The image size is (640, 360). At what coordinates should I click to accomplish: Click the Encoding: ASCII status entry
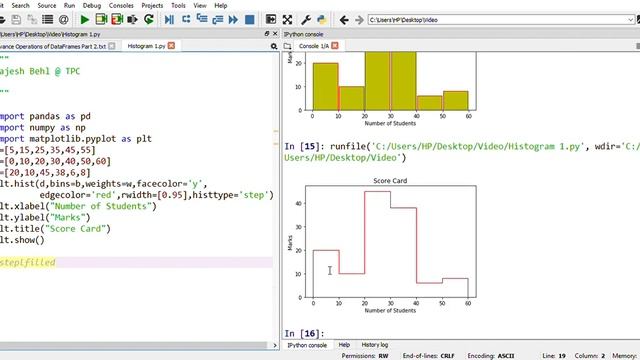(491, 356)
